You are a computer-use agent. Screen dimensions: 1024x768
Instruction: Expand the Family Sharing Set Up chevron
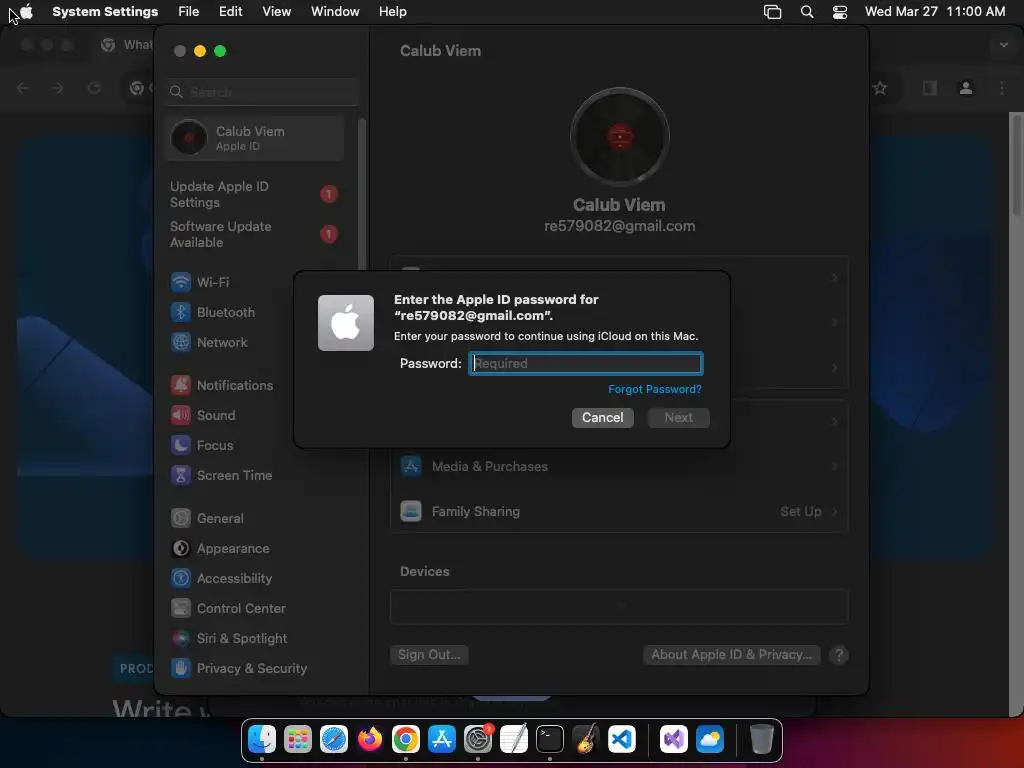pos(835,511)
